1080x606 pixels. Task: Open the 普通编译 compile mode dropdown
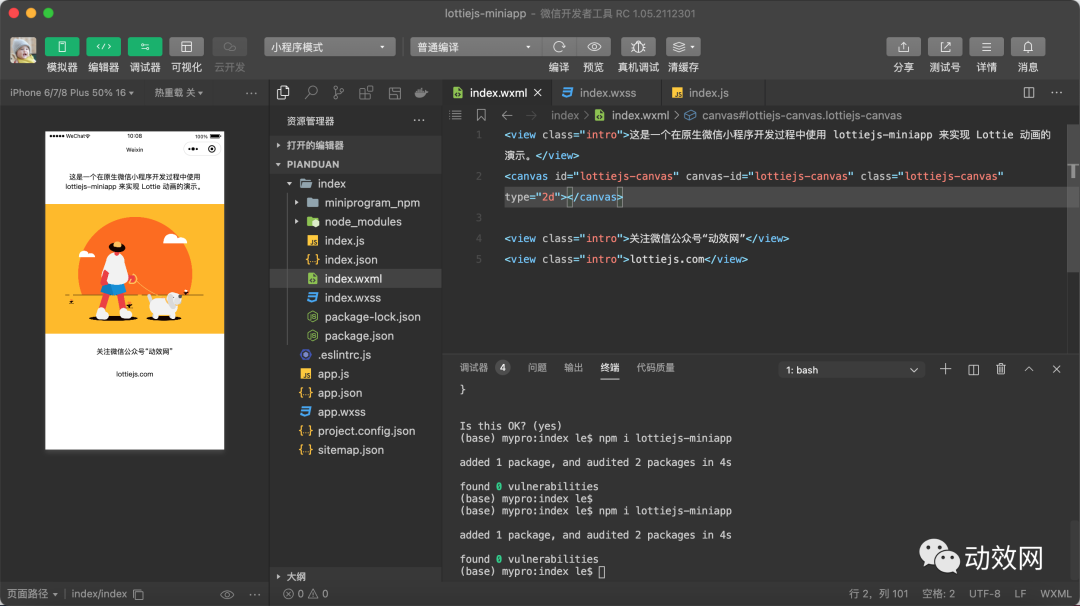coord(474,47)
